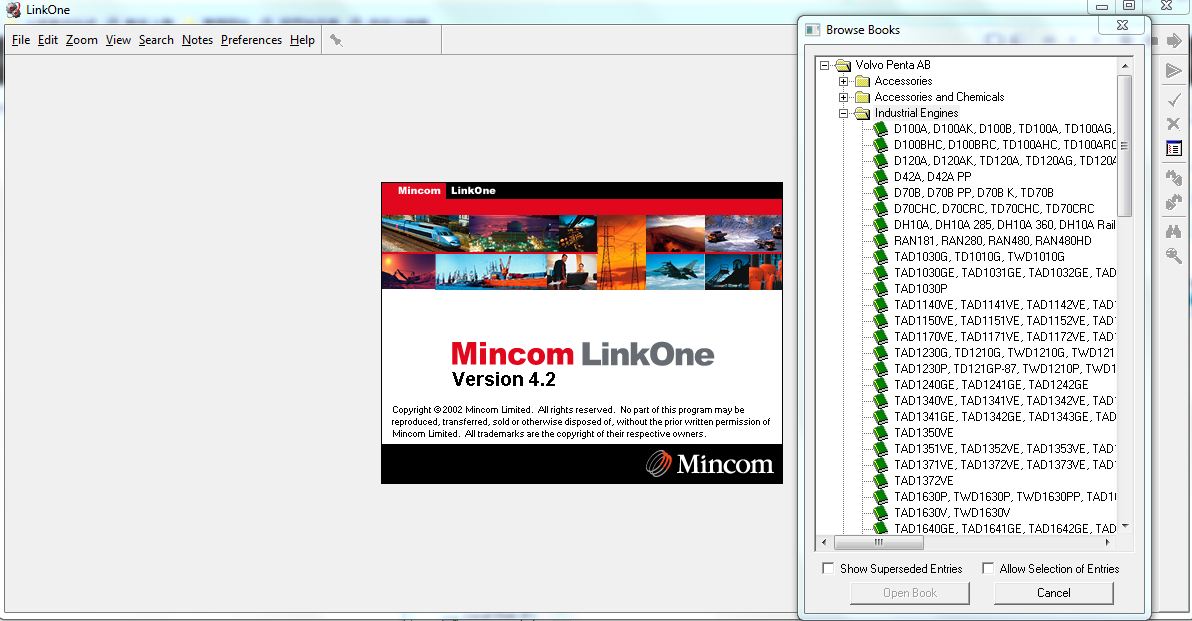This screenshot has width=1192, height=621.
Task: Click the LinkOne application icon in the title bar
Action: (13, 10)
